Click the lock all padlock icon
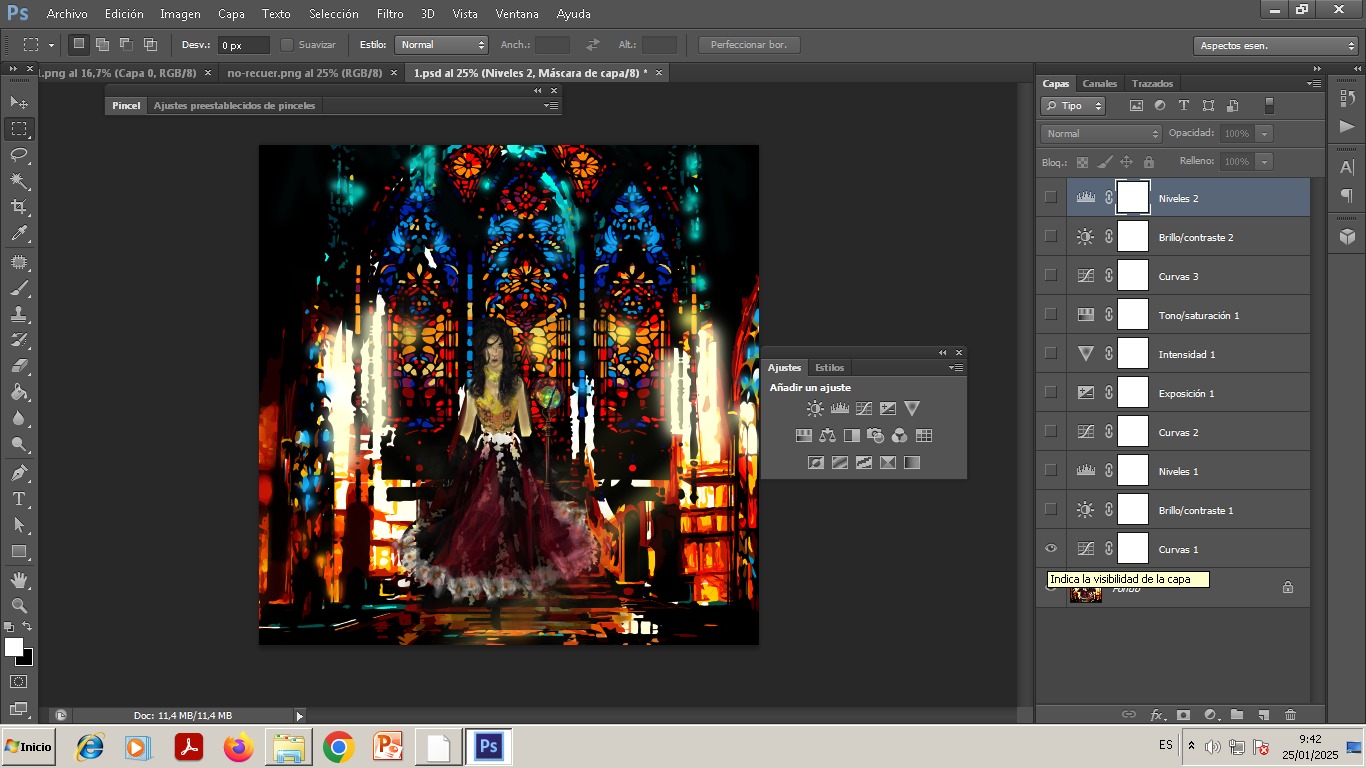The width and height of the screenshot is (1366, 768). tap(1149, 162)
